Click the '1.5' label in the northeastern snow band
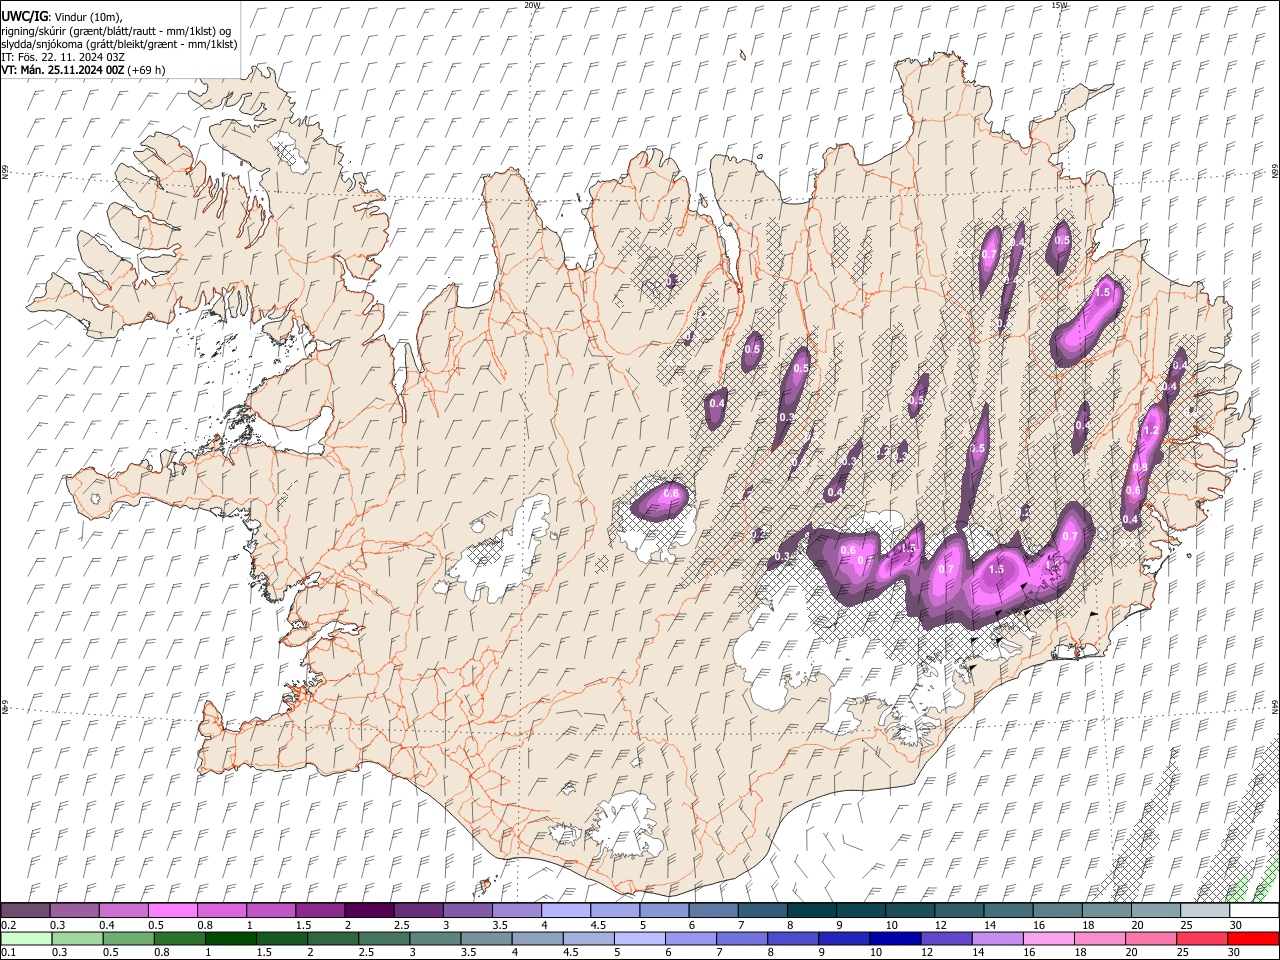 (x=1103, y=292)
